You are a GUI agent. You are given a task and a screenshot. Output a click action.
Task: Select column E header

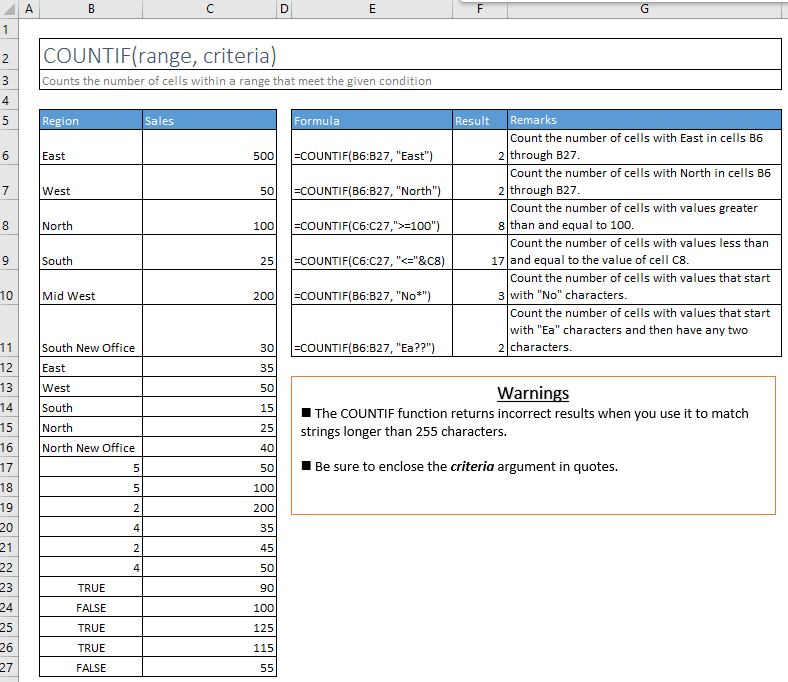tap(372, 9)
